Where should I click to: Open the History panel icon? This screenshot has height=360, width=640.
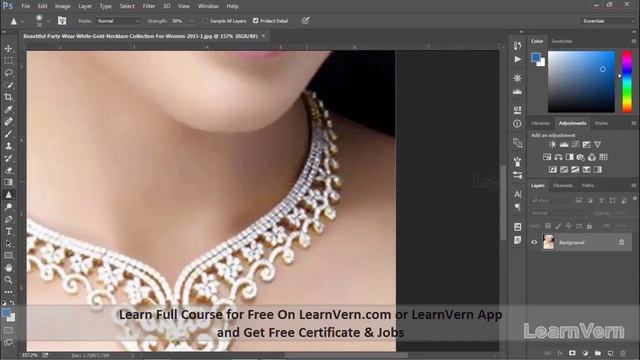click(517, 45)
